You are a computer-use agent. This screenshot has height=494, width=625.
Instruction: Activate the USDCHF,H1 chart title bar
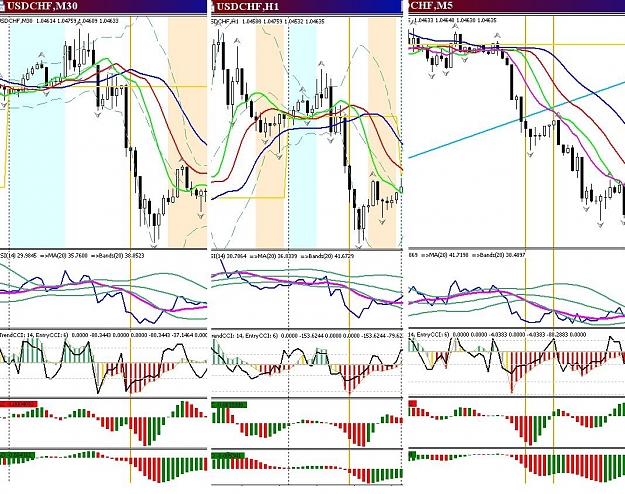click(x=307, y=6)
